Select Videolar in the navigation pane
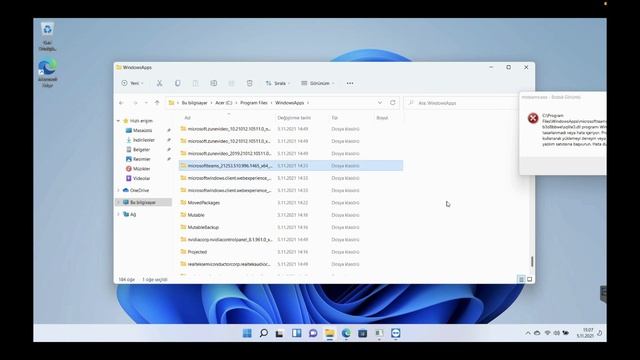The width and height of the screenshot is (640, 360). coord(142,178)
